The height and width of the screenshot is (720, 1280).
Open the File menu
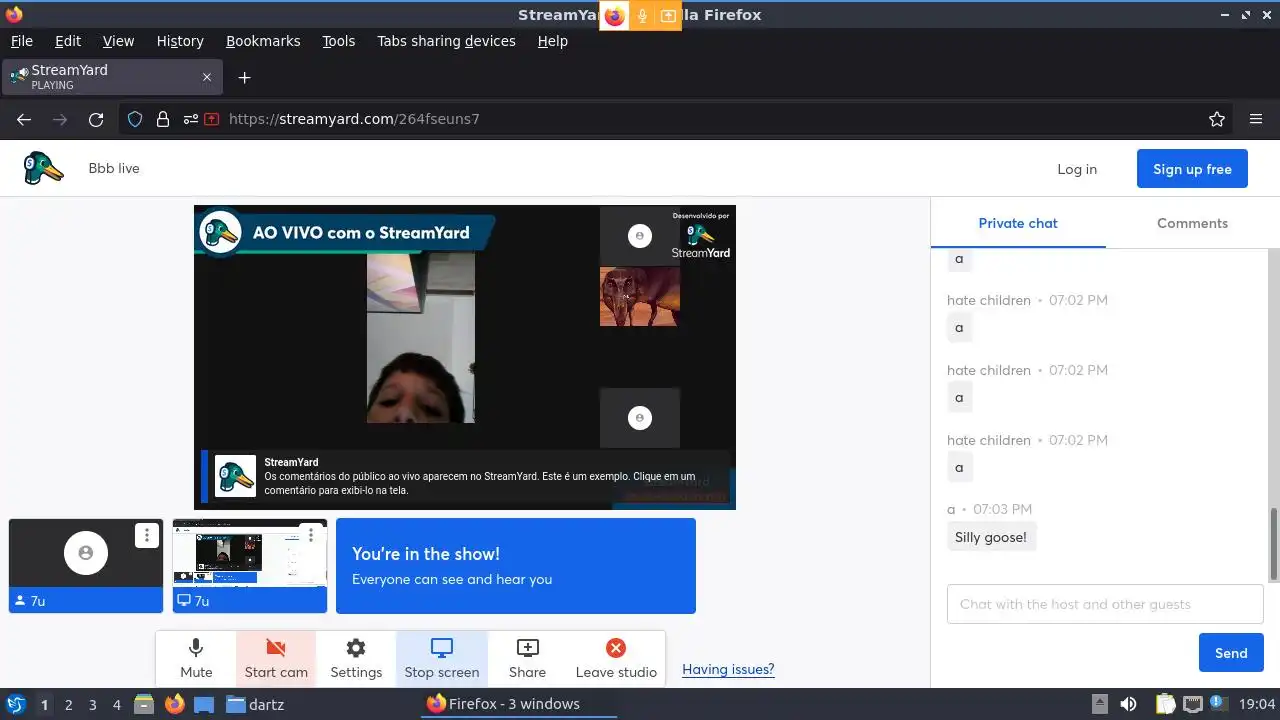(22, 41)
